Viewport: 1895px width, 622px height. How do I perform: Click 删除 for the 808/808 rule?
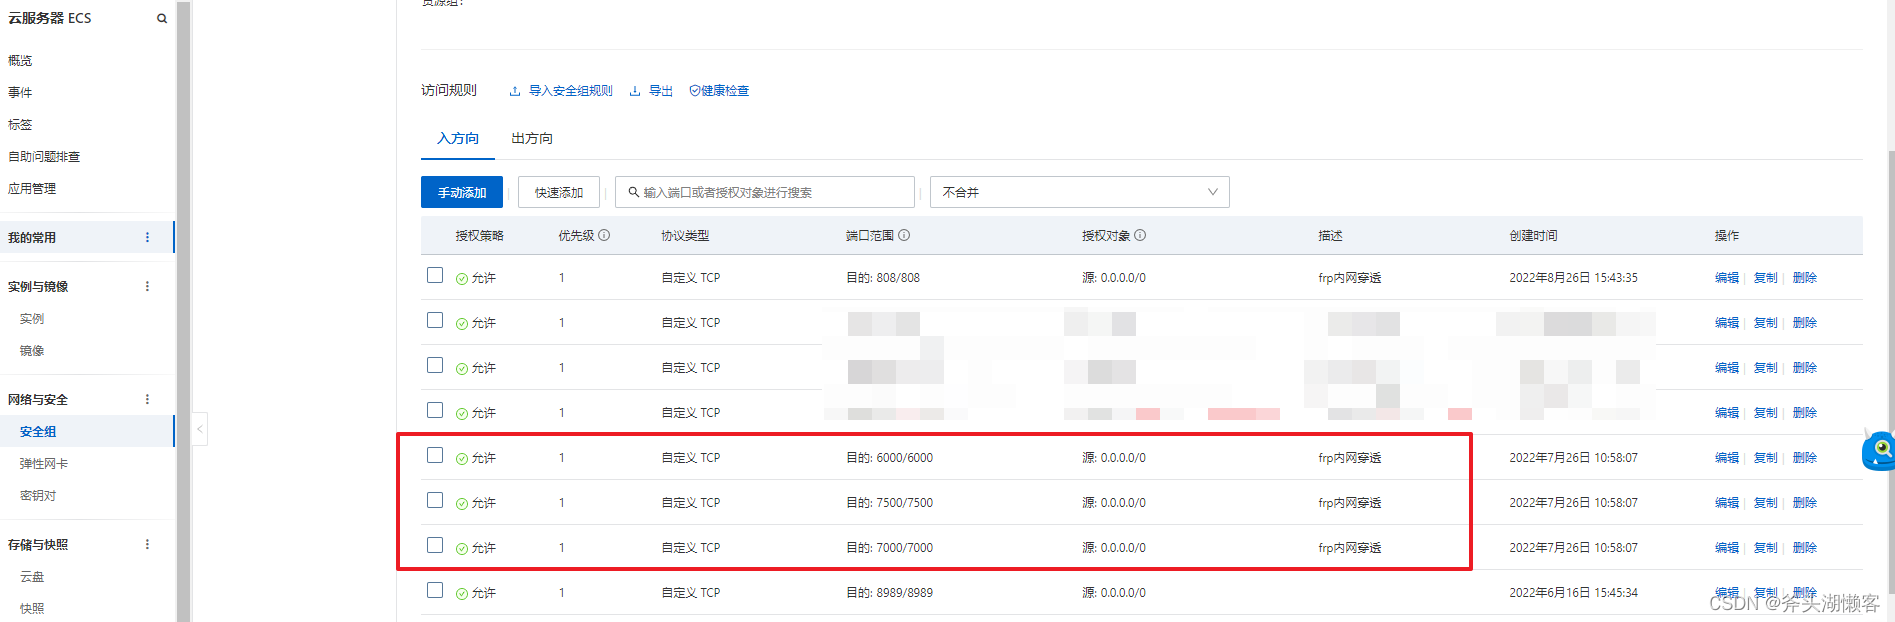coord(1805,278)
